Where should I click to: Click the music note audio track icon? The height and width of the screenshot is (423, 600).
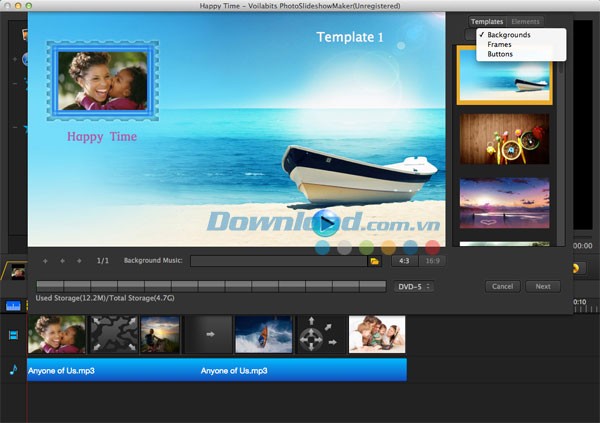pos(14,370)
